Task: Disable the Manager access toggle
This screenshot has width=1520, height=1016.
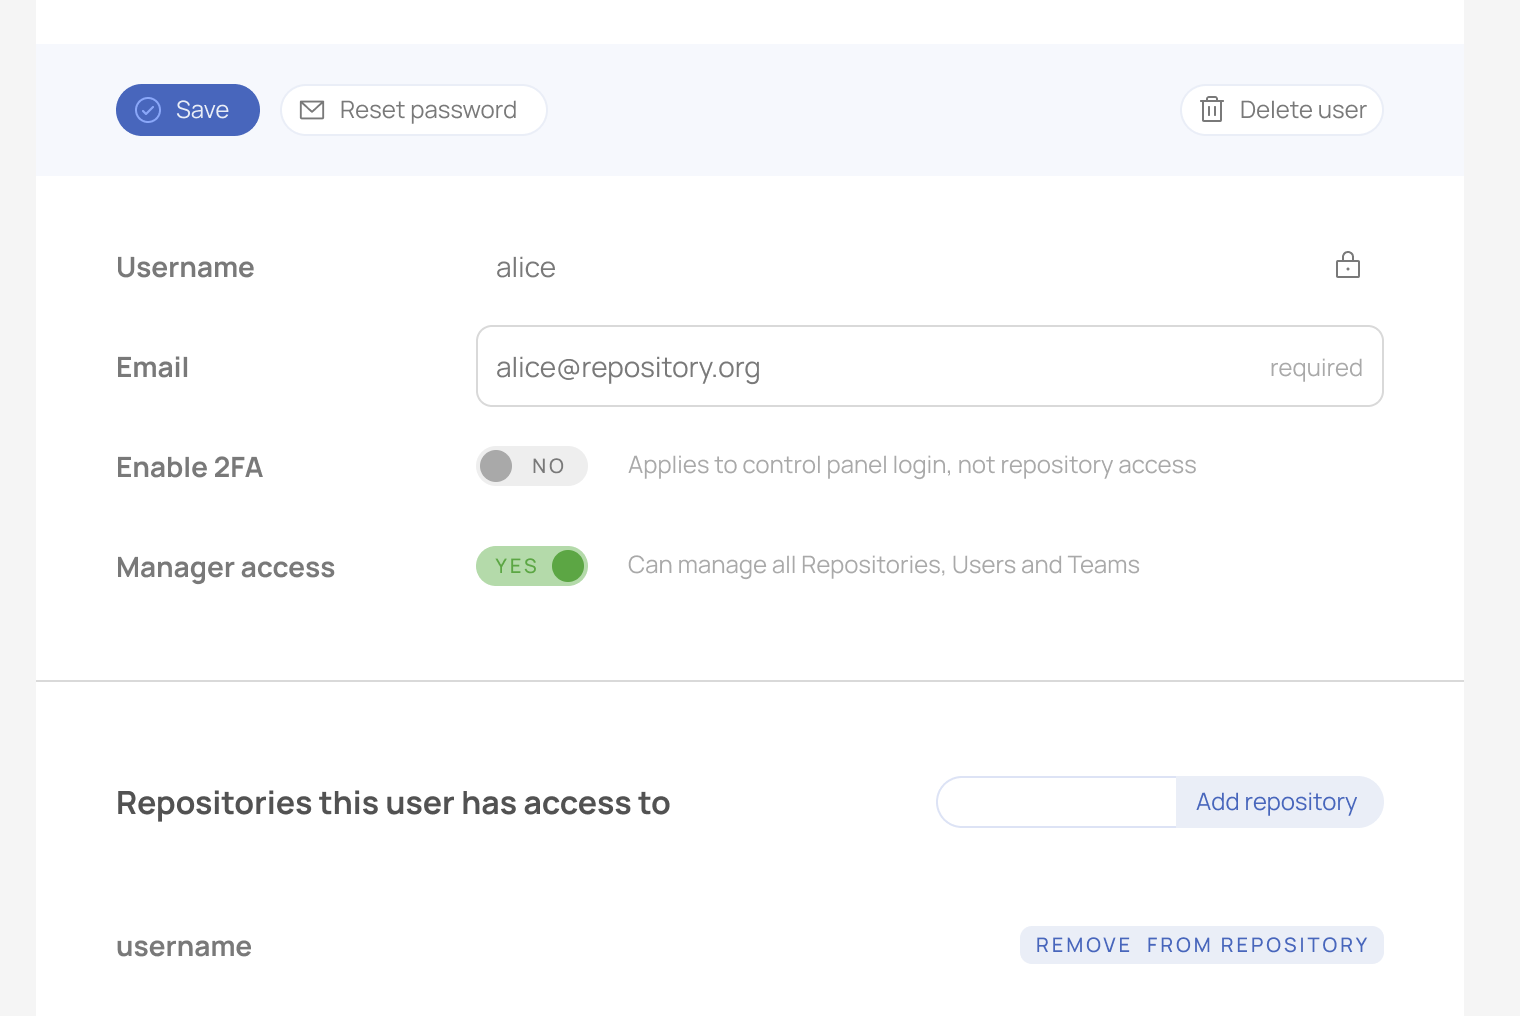Action: pyautogui.click(x=532, y=566)
